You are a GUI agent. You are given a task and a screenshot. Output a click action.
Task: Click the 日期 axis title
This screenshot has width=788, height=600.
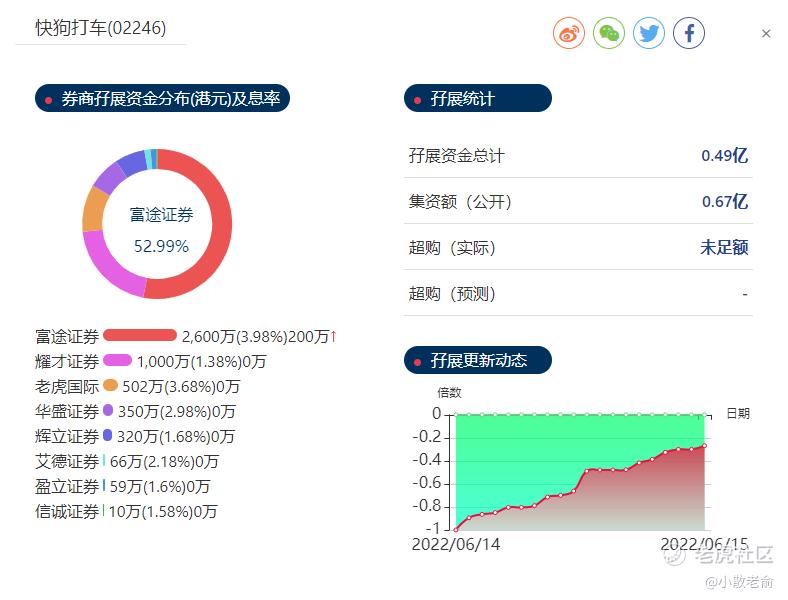point(738,414)
